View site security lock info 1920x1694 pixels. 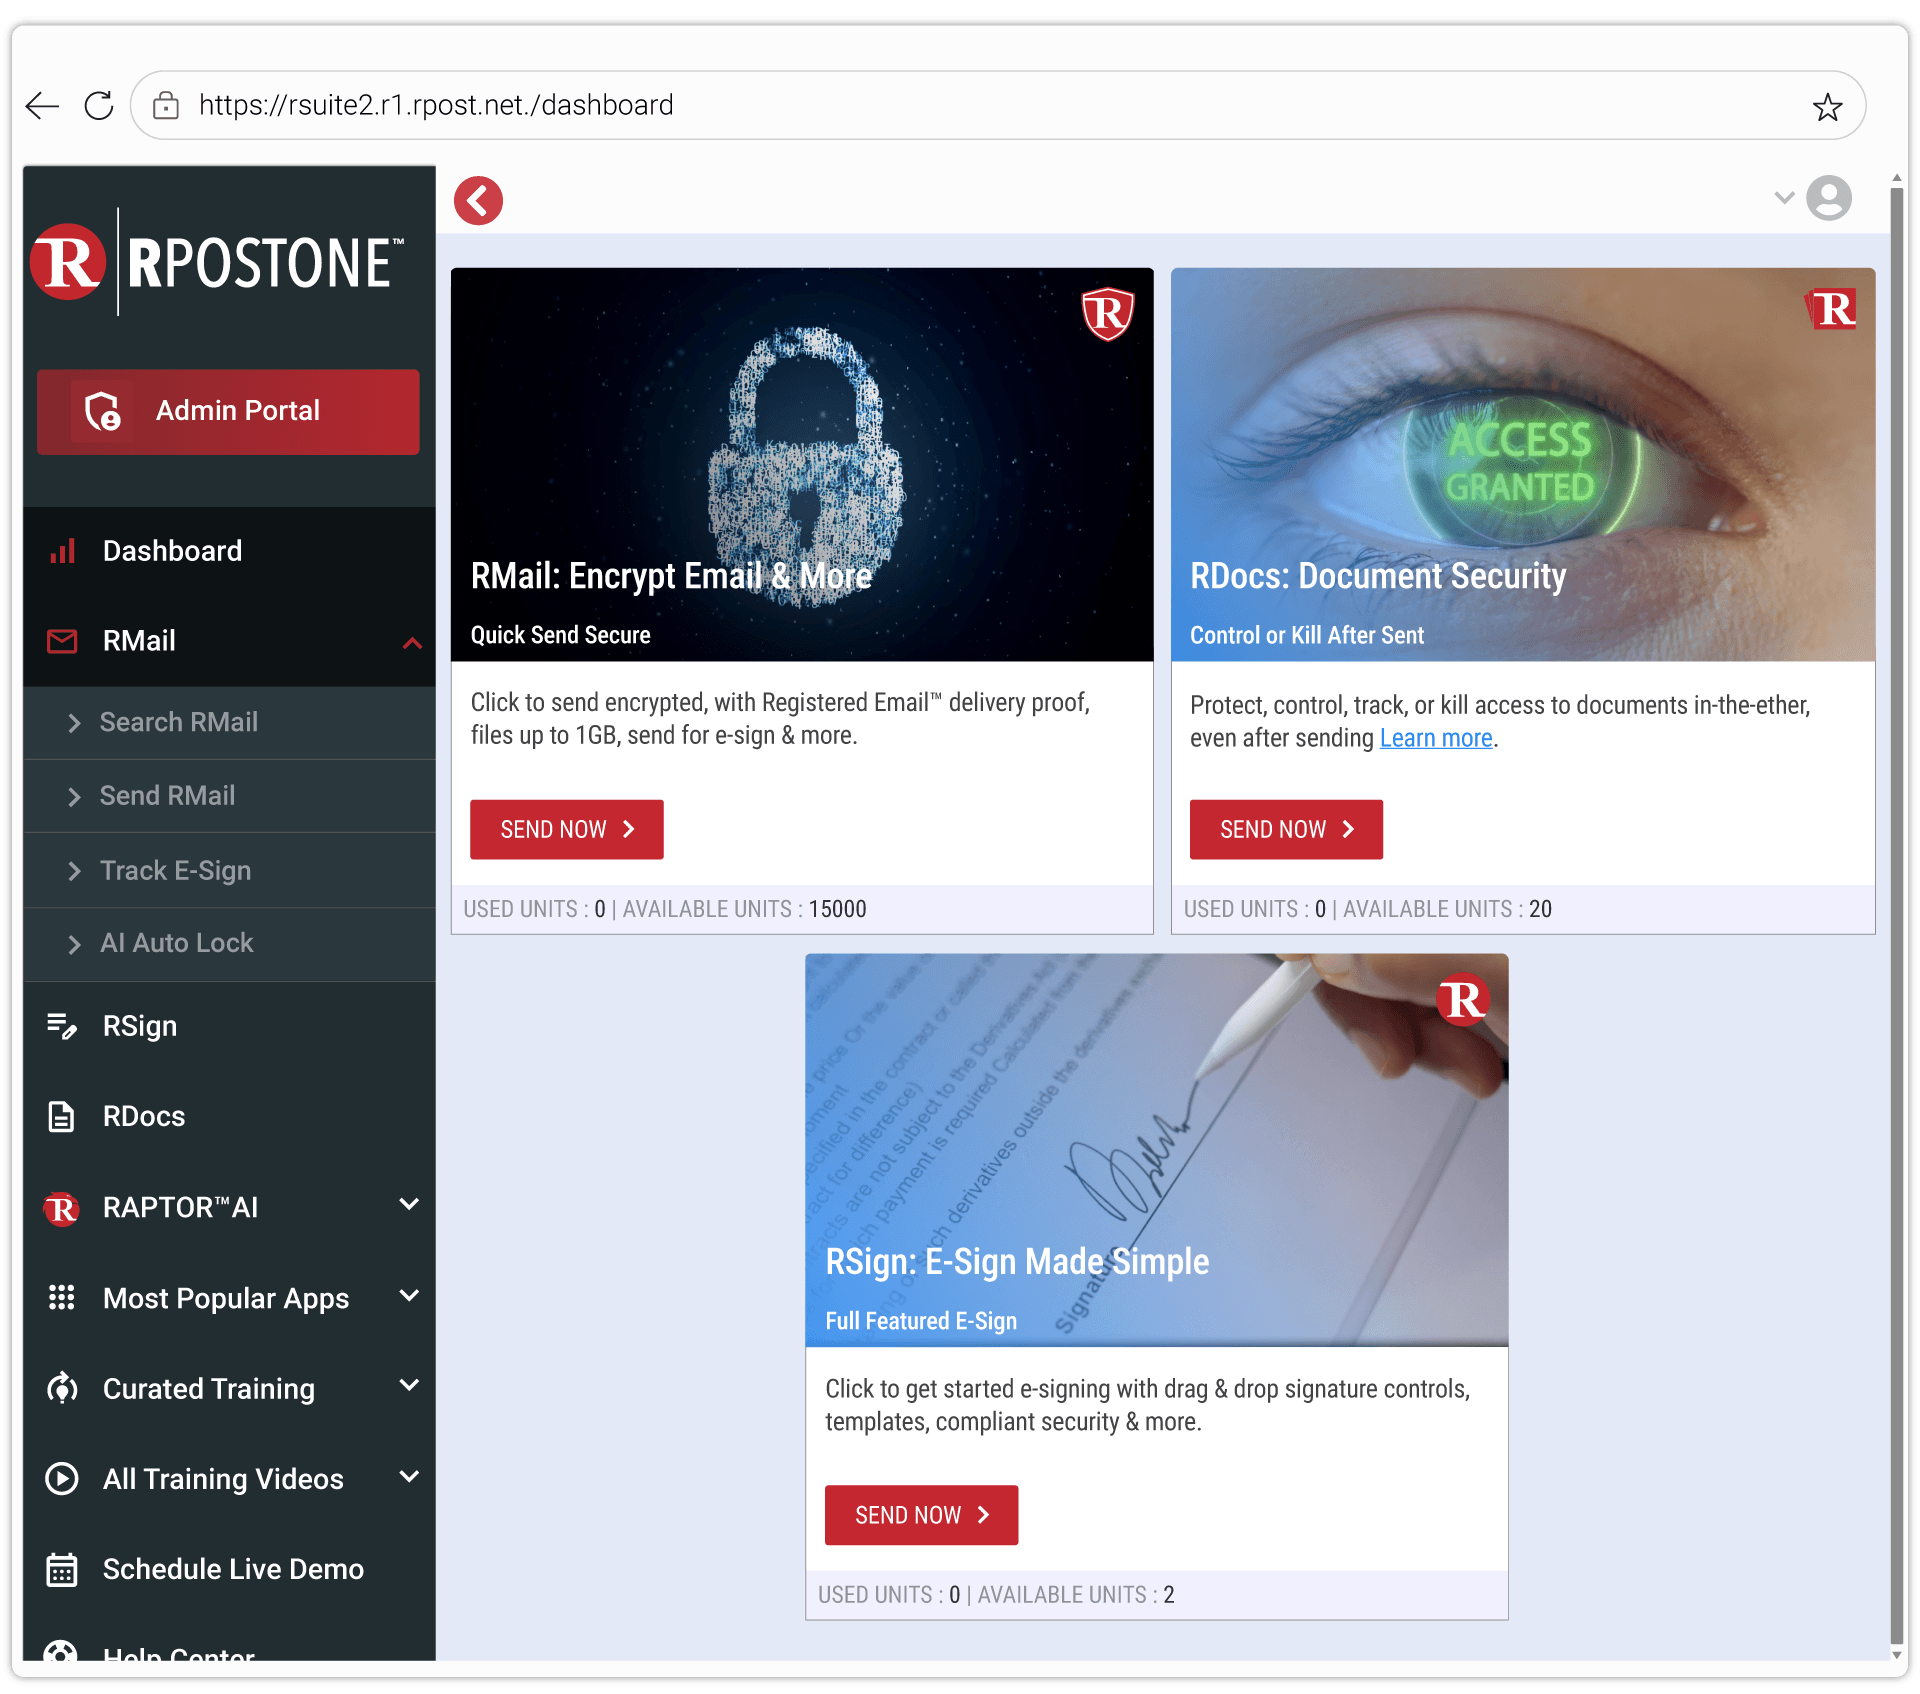tap(166, 105)
